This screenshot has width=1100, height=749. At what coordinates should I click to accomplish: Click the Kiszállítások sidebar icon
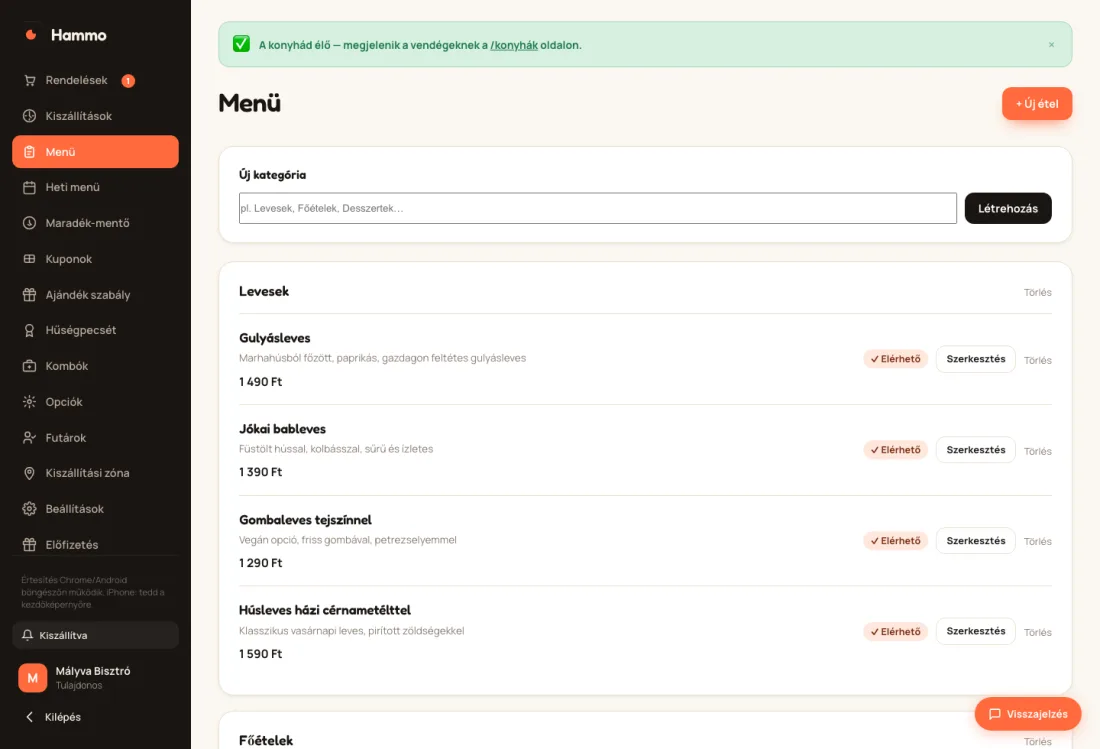pos(29,116)
